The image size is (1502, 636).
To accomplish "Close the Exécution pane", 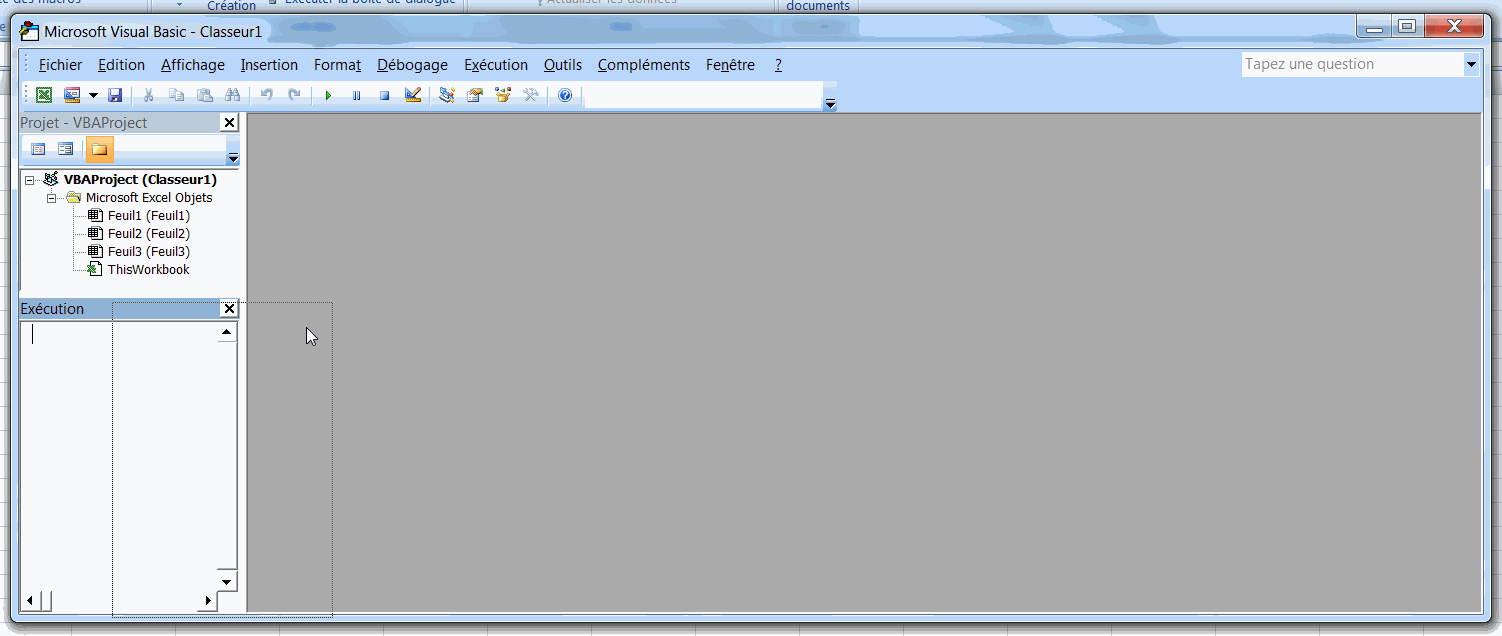I will (229, 309).
